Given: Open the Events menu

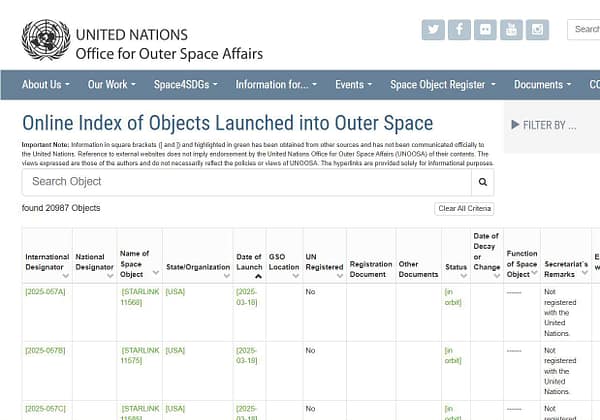Looking at the screenshot, I should [355, 85].
